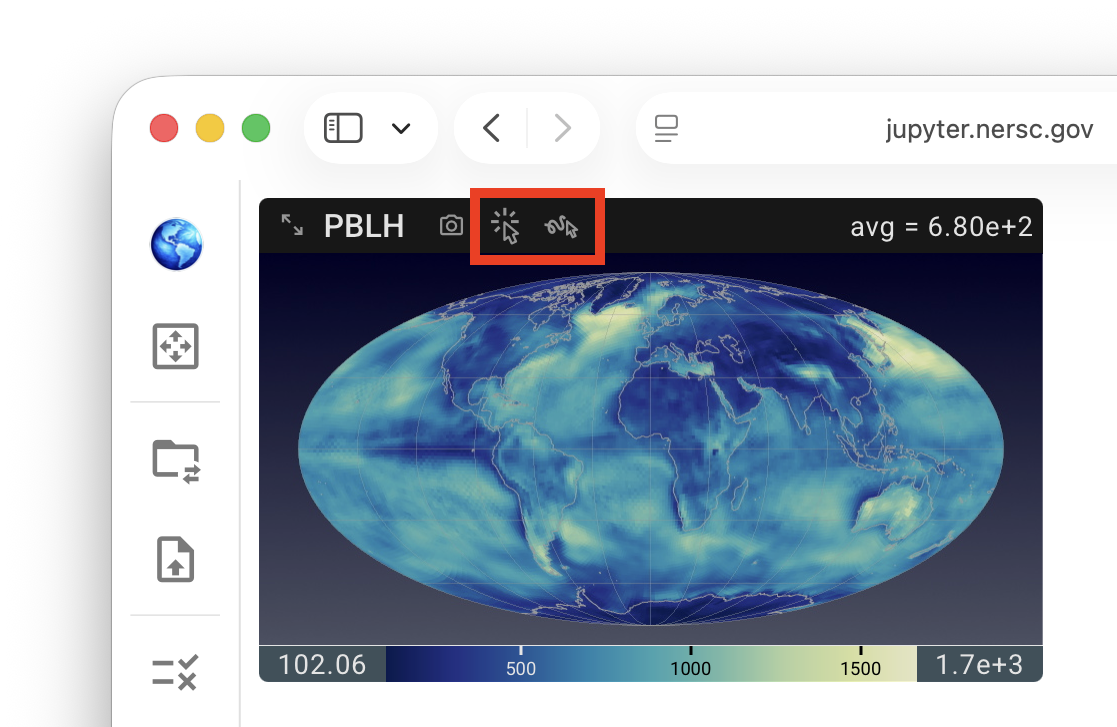Take a snapshot with the camera icon
The height and width of the screenshot is (727, 1117).
[451, 226]
